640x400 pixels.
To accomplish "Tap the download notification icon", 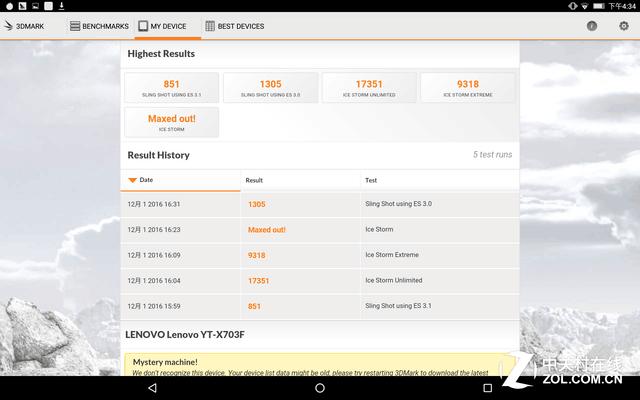I will [61, 6].
